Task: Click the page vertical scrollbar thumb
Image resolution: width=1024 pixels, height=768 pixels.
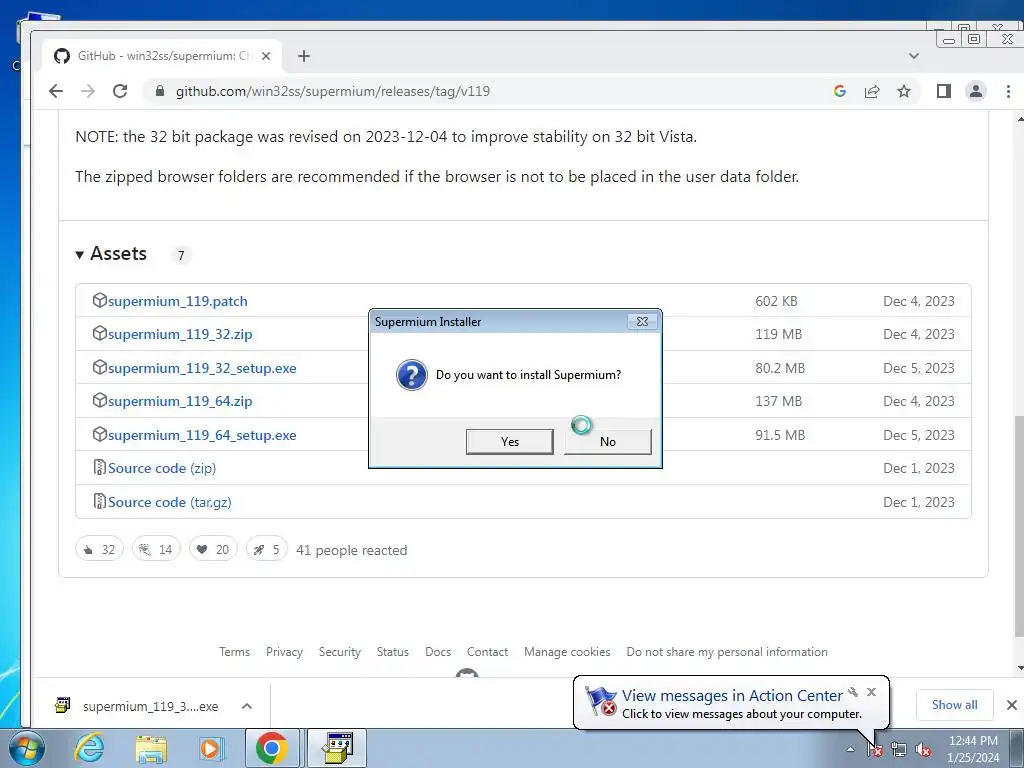Action: [x=1019, y=526]
